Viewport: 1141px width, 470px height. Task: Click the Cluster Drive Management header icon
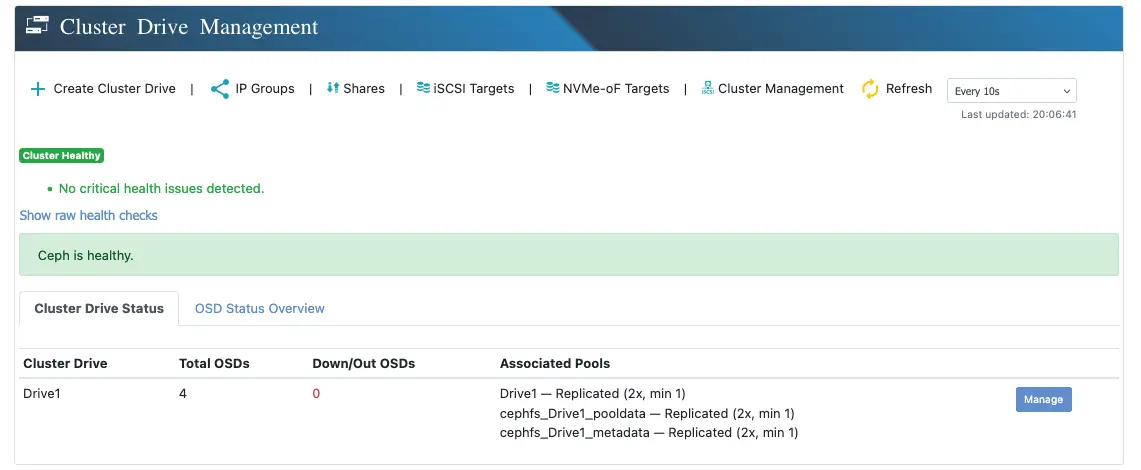point(38,27)
